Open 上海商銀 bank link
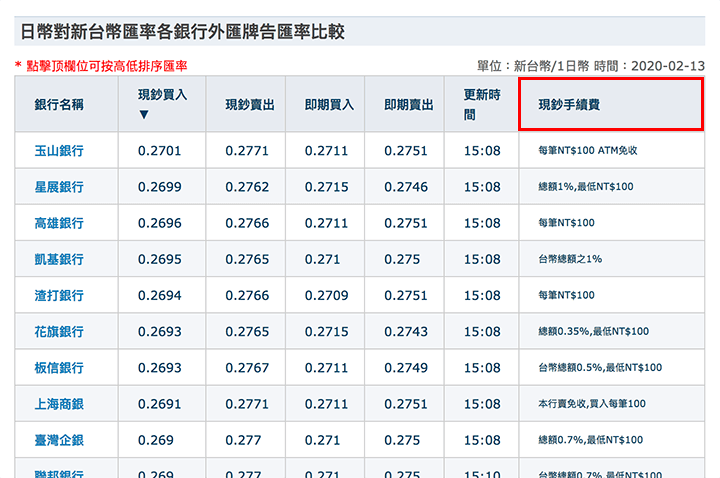 (x=59, y=404)
